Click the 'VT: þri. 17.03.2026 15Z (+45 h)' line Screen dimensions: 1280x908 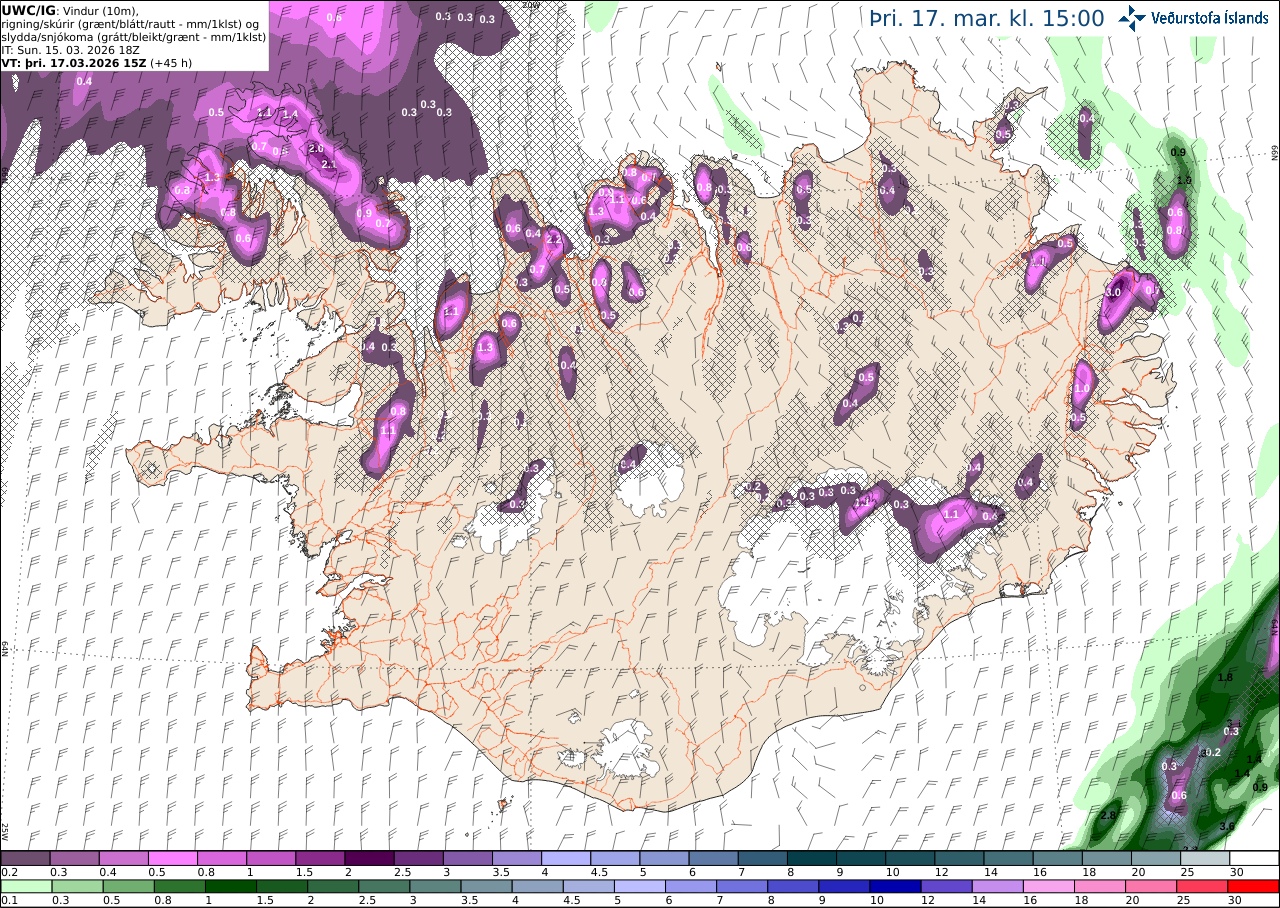[x=96, y=62]
